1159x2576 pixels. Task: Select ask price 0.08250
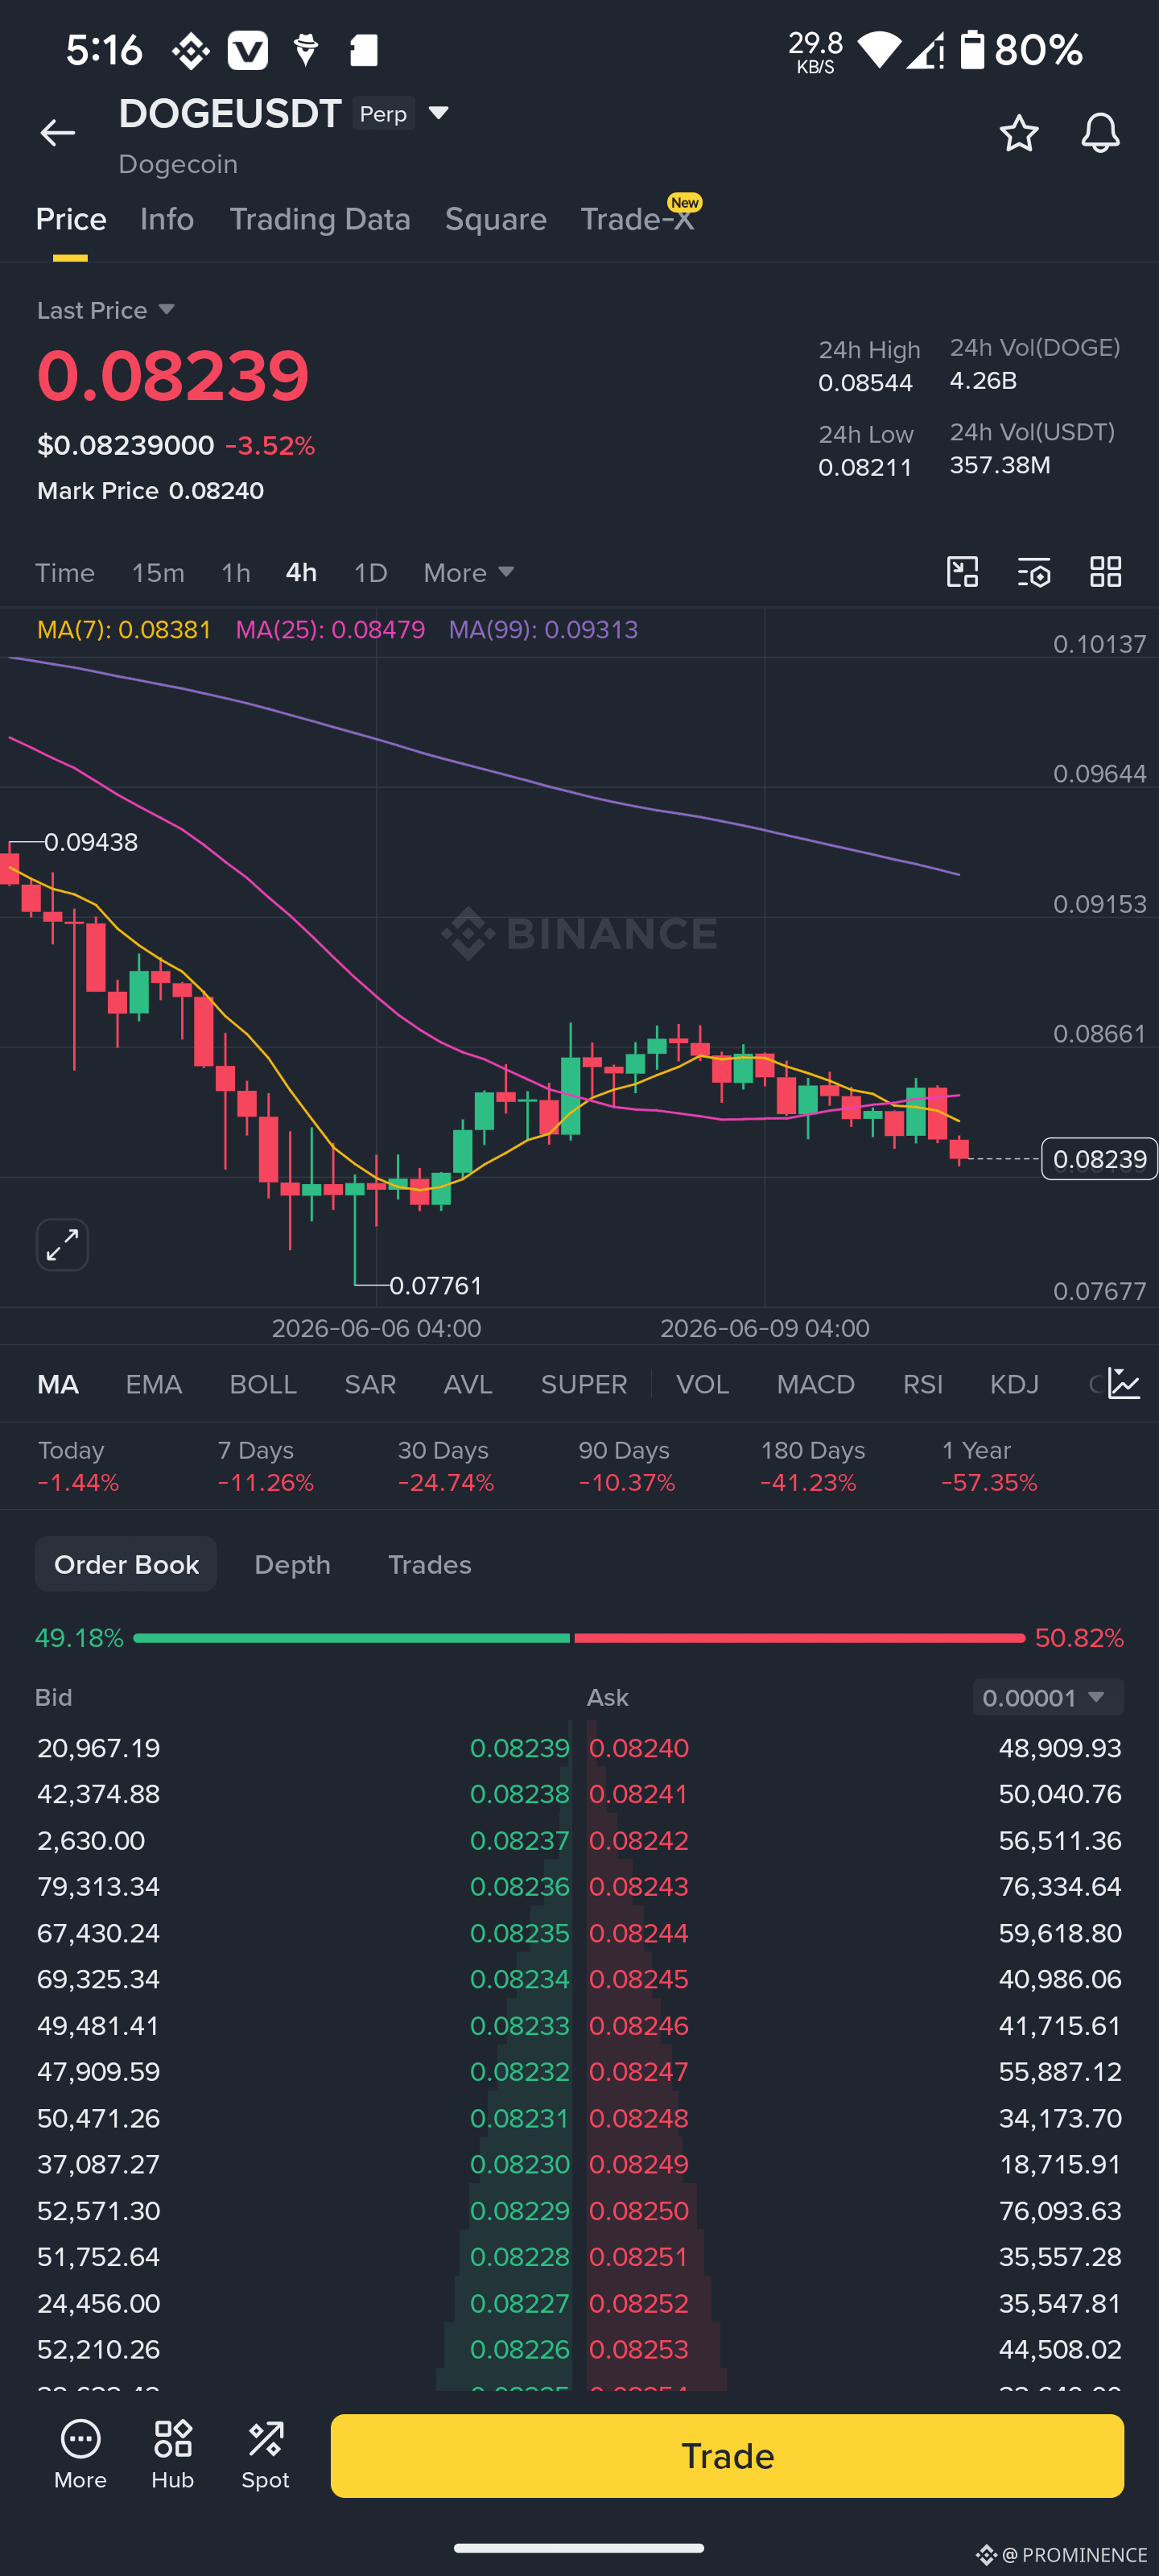639,2210
